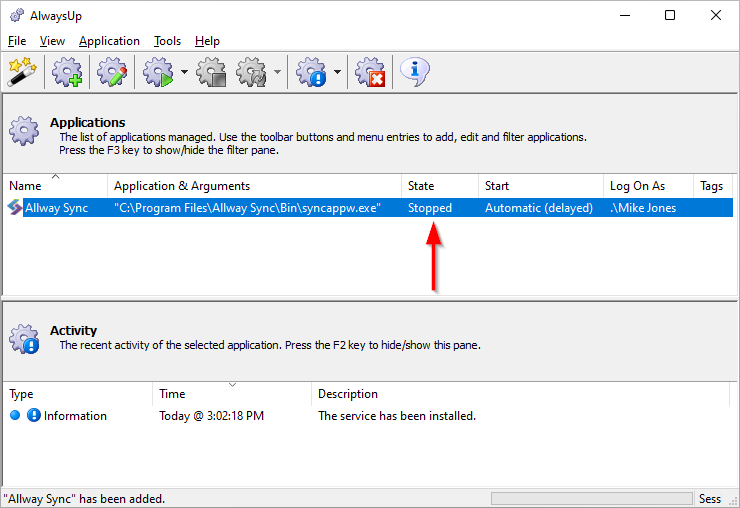Open the Restart application dropdown arrow
This screenshot has height=508, width=740.
278,72
